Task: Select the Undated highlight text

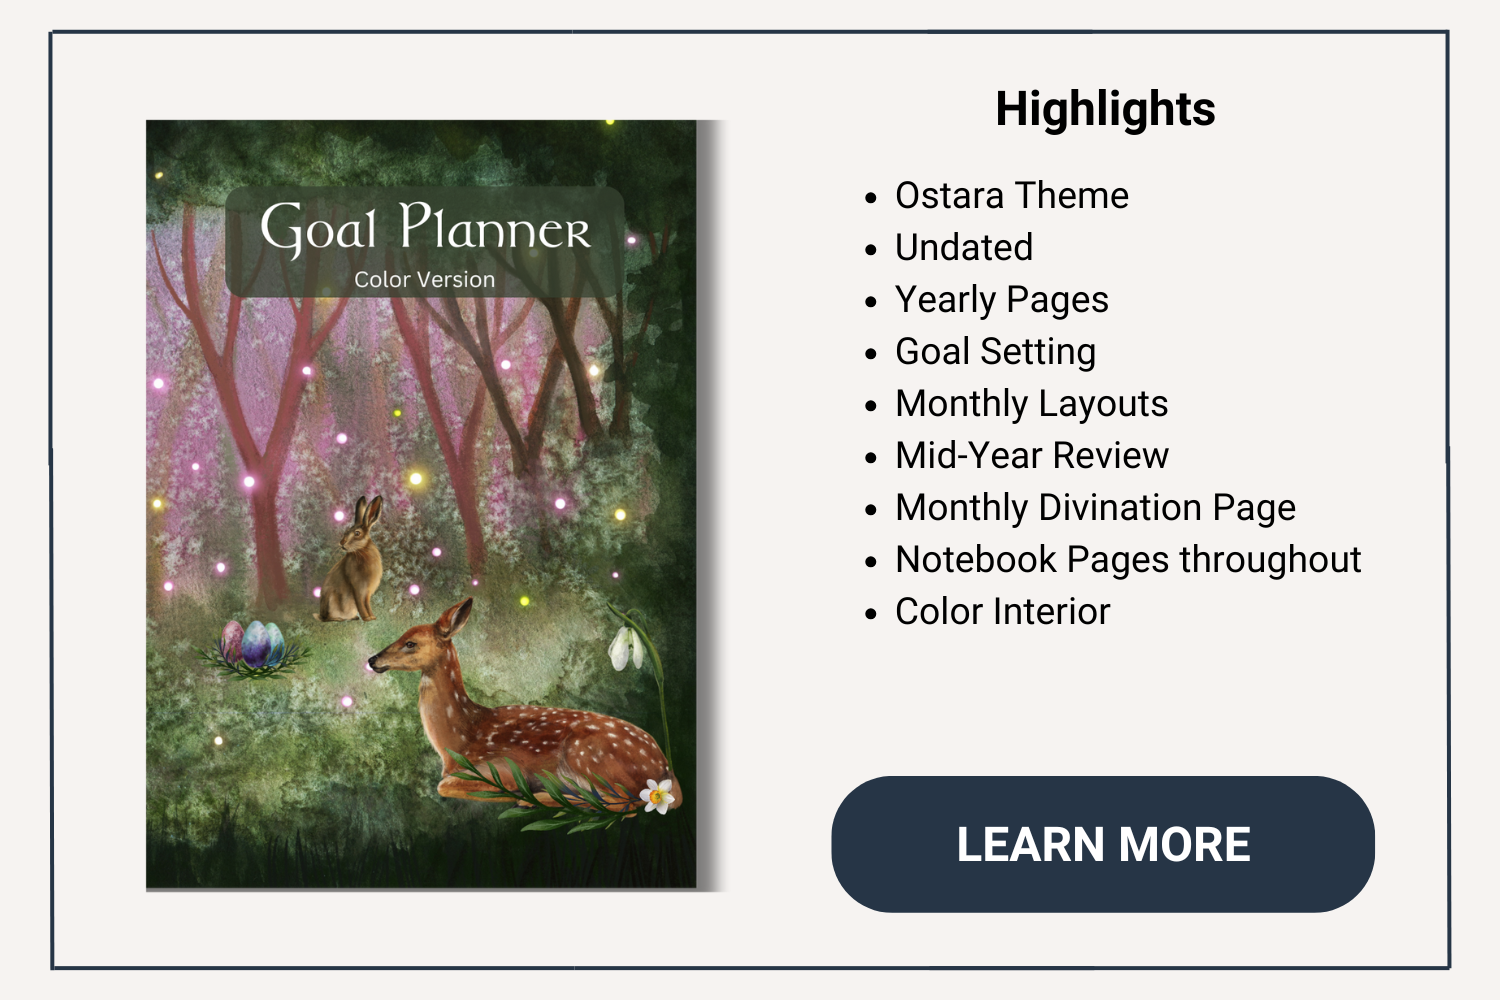Action: [963, 247]
